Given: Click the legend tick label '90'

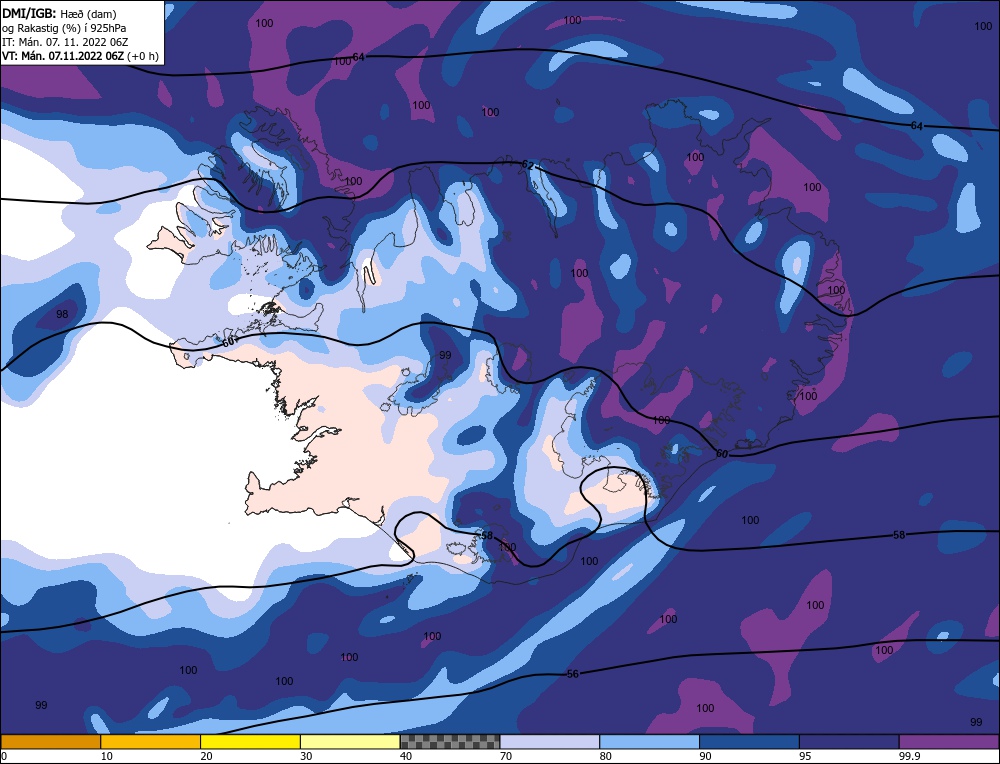Looking at the screenshot, I should point(705,756).
